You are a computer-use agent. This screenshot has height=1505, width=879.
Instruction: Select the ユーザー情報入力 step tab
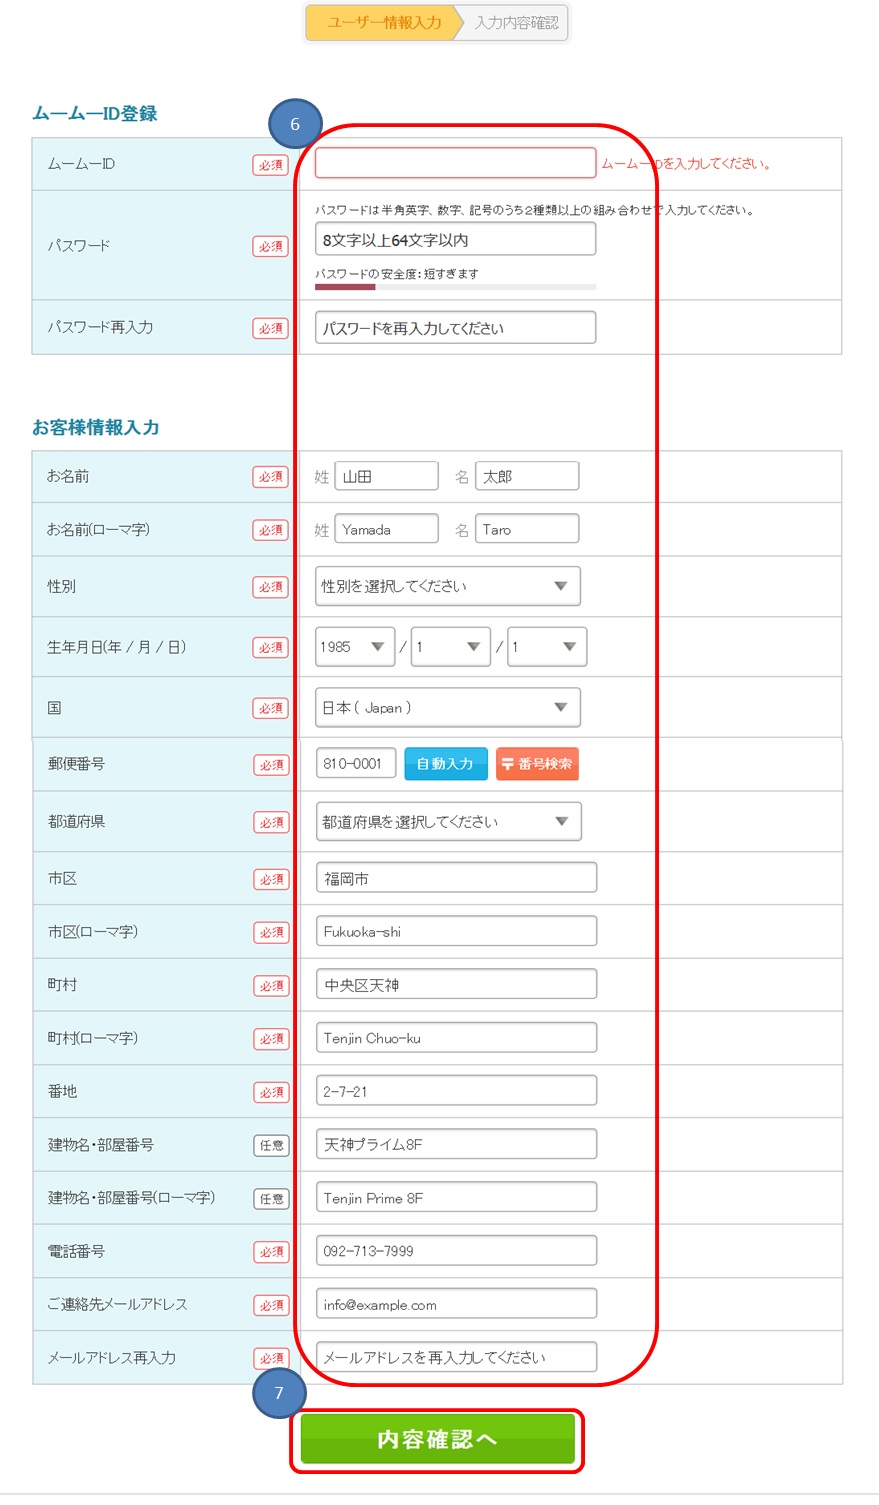click(383, 23)
